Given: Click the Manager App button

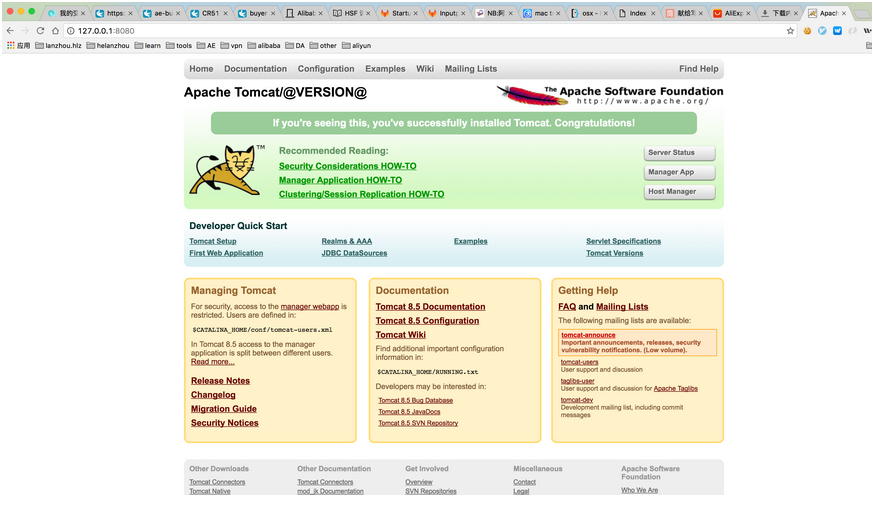Looking at the screenshot, I should 679,172.
